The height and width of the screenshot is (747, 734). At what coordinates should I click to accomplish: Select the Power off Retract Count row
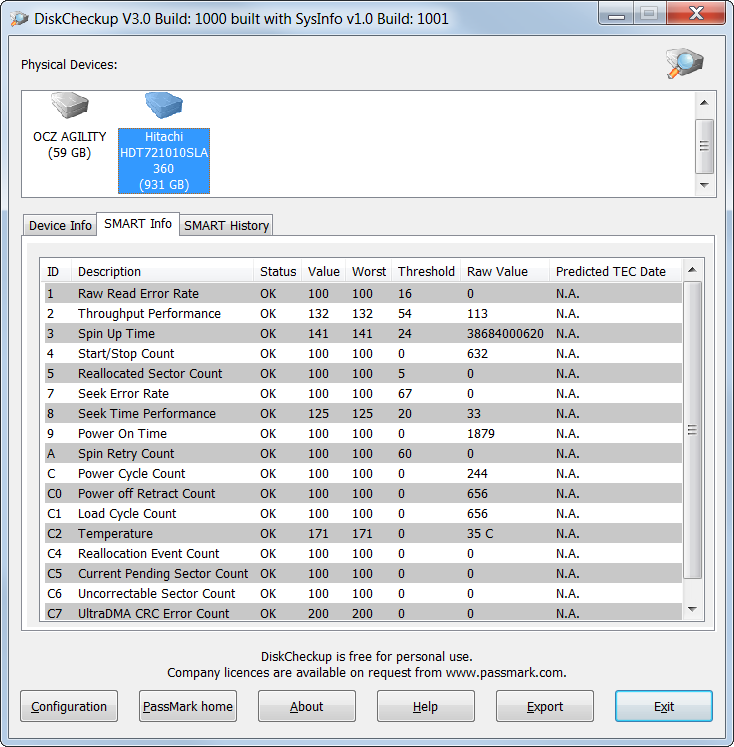(363, 494)
